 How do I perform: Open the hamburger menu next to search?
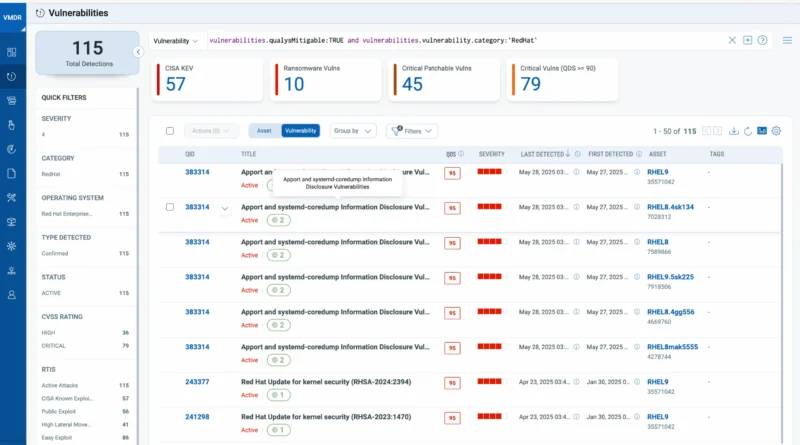point(787,40)
